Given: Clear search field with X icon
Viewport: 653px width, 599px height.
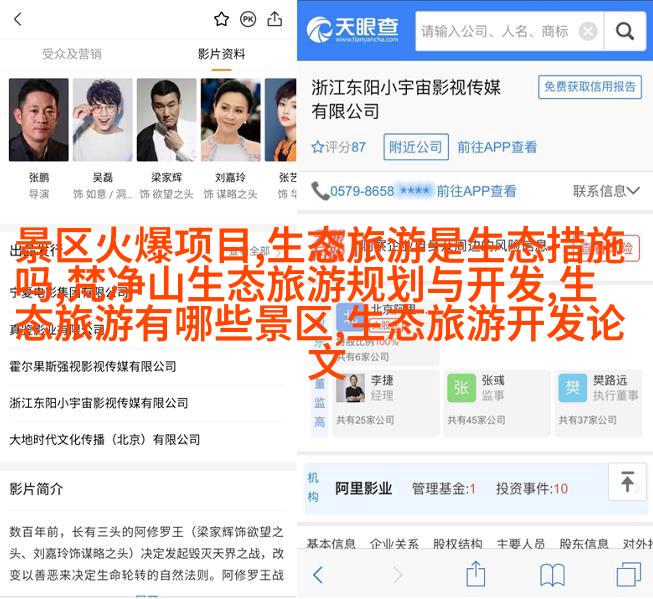Looking at the screenshot, I should pyautogui.click(x=588, y=31).
